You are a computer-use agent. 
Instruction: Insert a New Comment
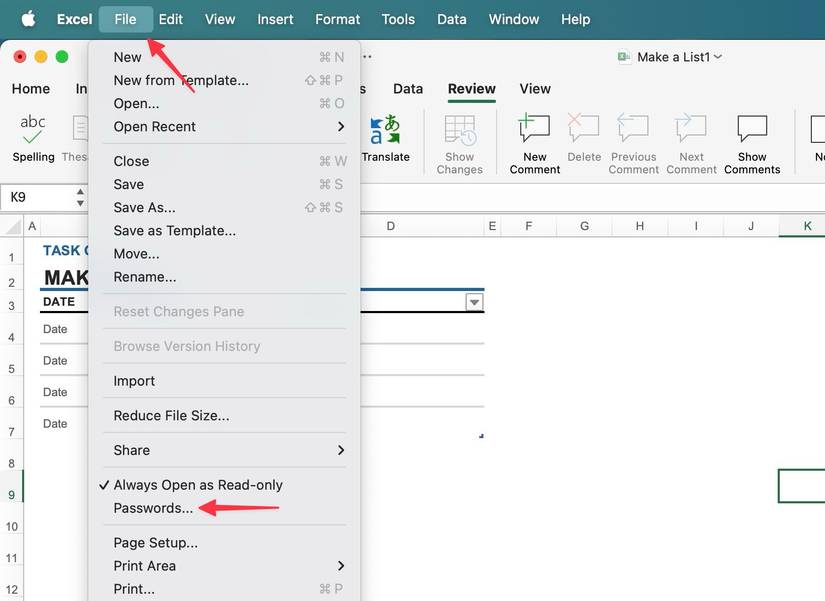(x=534, y=140)
